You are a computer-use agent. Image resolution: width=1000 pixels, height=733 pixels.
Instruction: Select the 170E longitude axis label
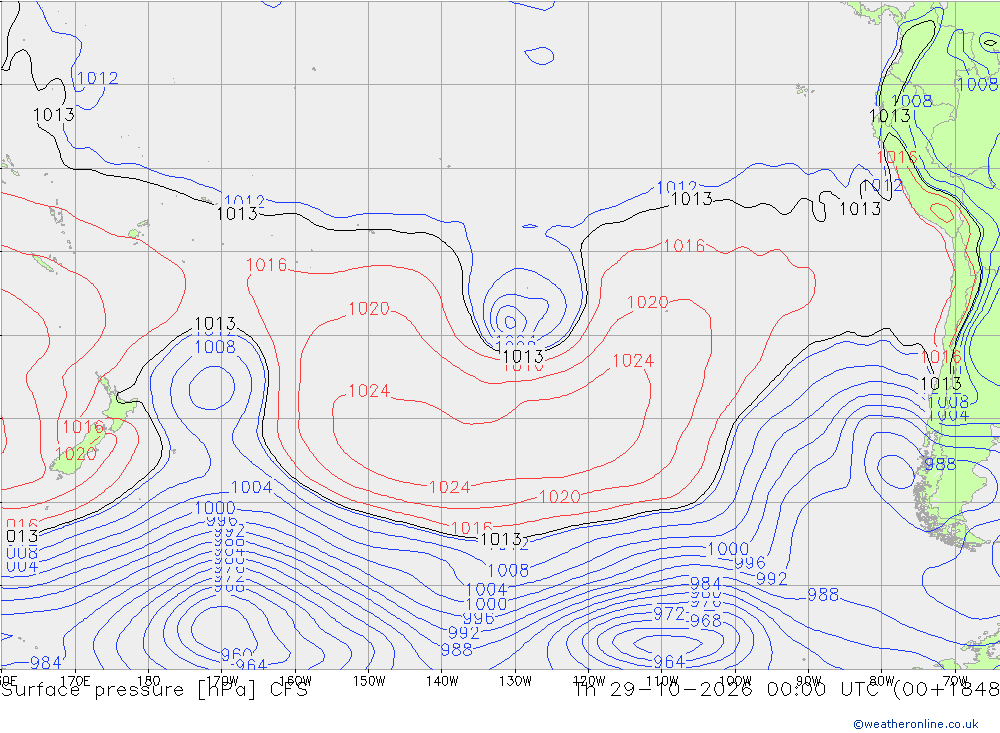click(75, 681)
